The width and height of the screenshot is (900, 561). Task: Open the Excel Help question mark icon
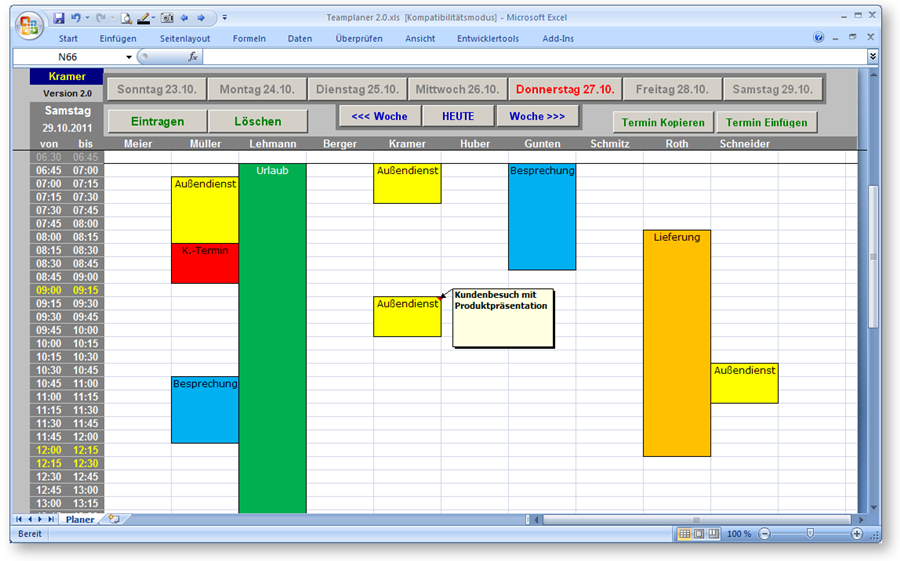(818, 37)
